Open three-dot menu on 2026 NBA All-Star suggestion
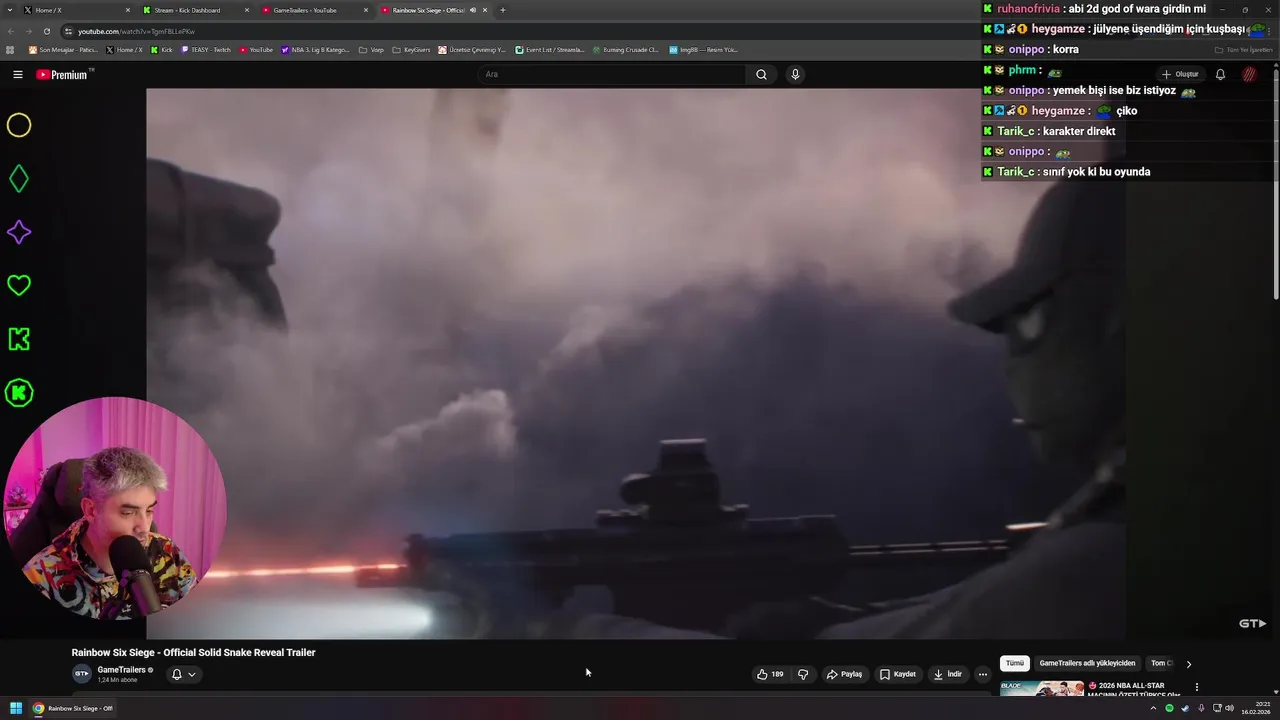Image resolution: width=1280 pixels, height=720 pixels. point(1196,687)
